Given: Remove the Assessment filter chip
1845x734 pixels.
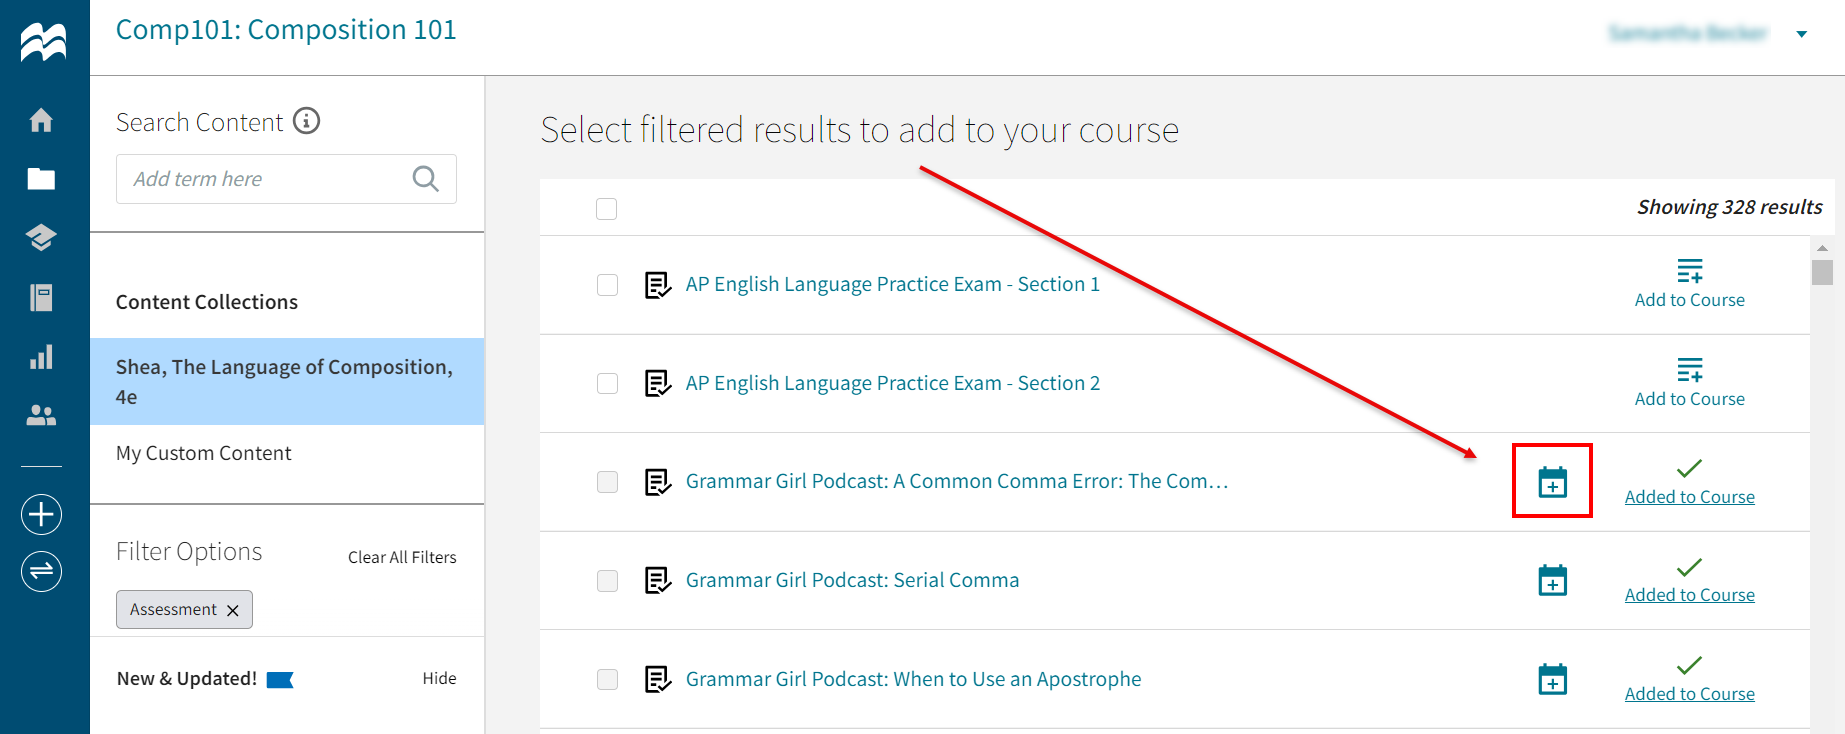Looking at the screenshot, I should (x=233, y=609).
